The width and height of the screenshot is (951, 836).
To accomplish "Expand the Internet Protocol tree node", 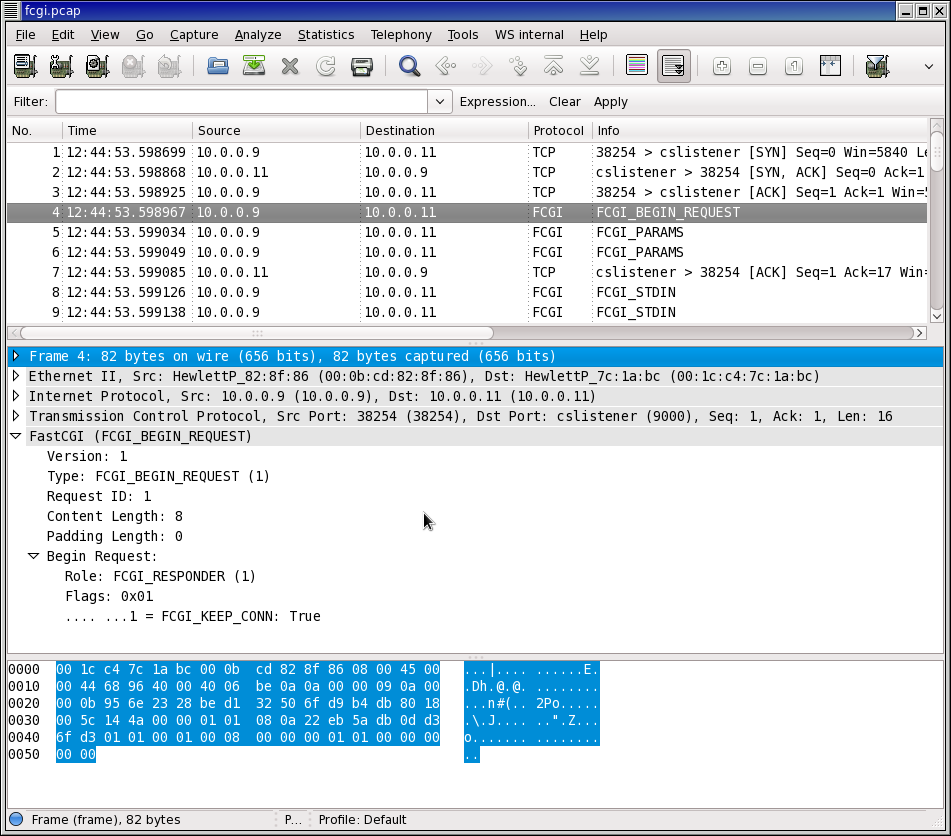I will pyautogui.click(x=16, y=396).
